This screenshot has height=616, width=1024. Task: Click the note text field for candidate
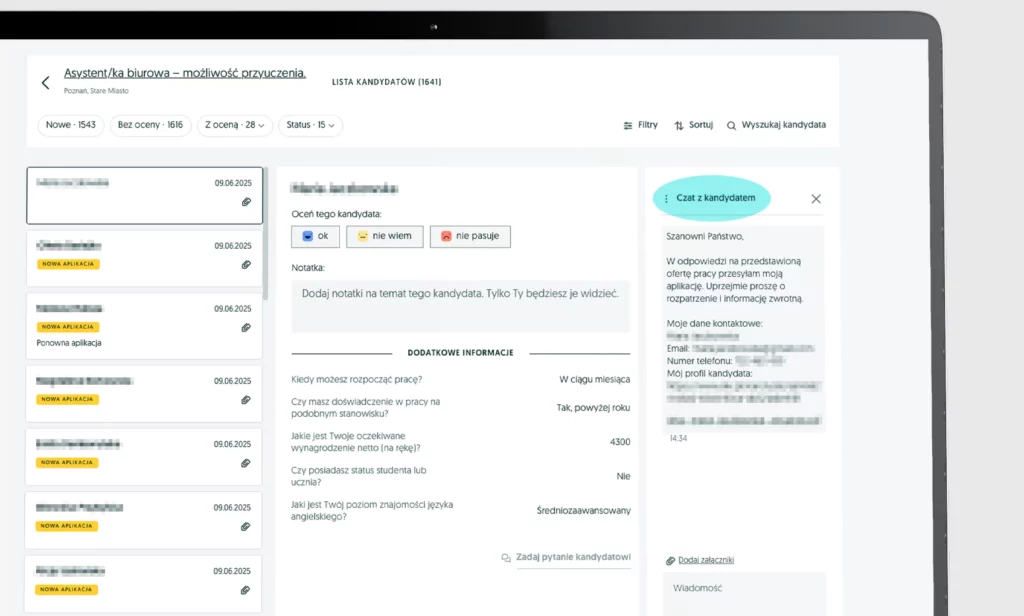tap(460, 305)
